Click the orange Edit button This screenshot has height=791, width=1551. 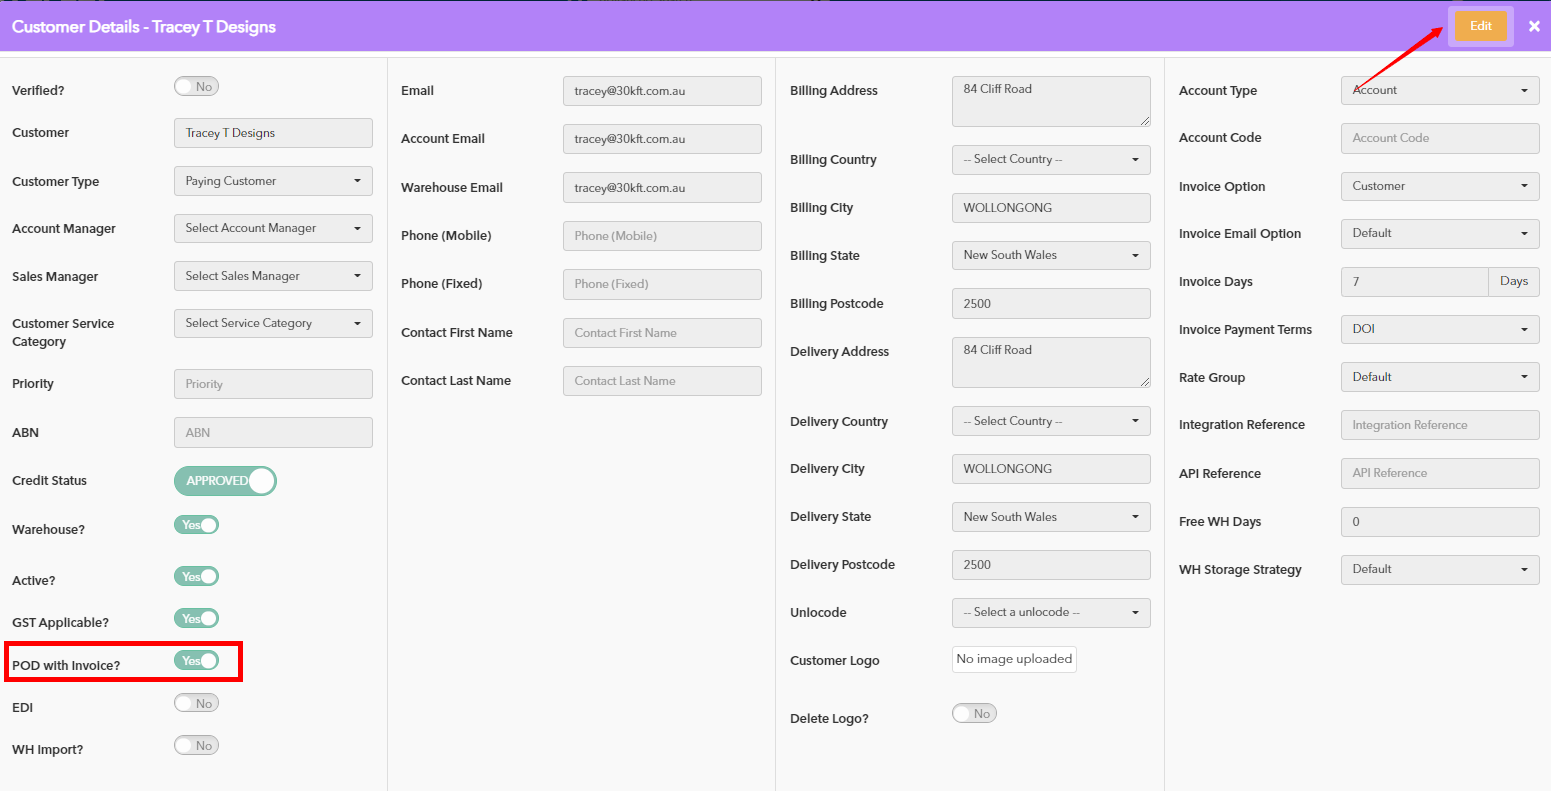pos(1481,26)
